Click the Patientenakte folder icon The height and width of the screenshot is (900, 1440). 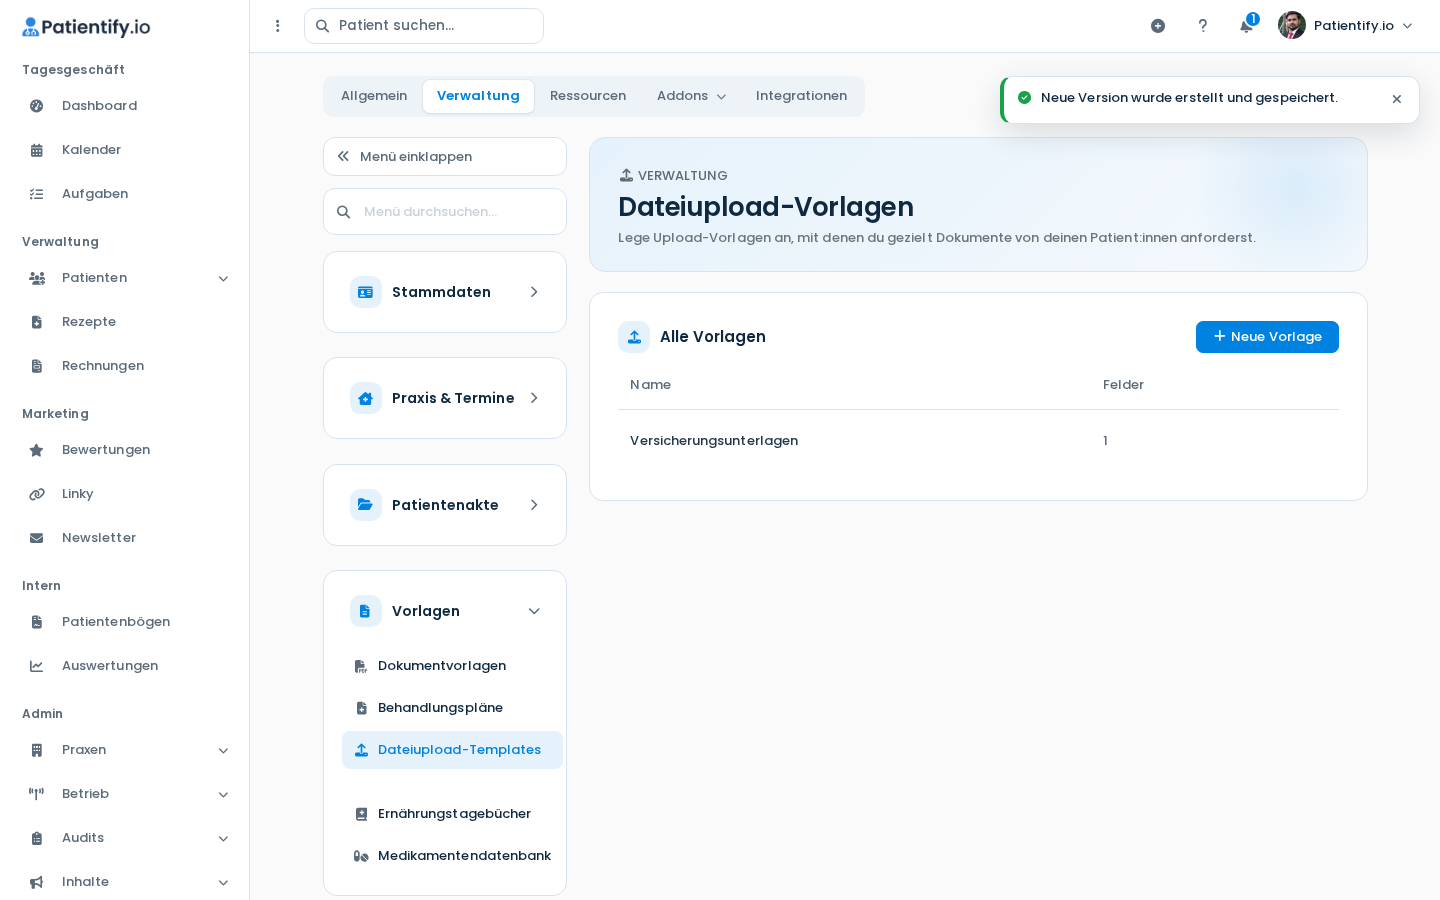click(366, 505)
